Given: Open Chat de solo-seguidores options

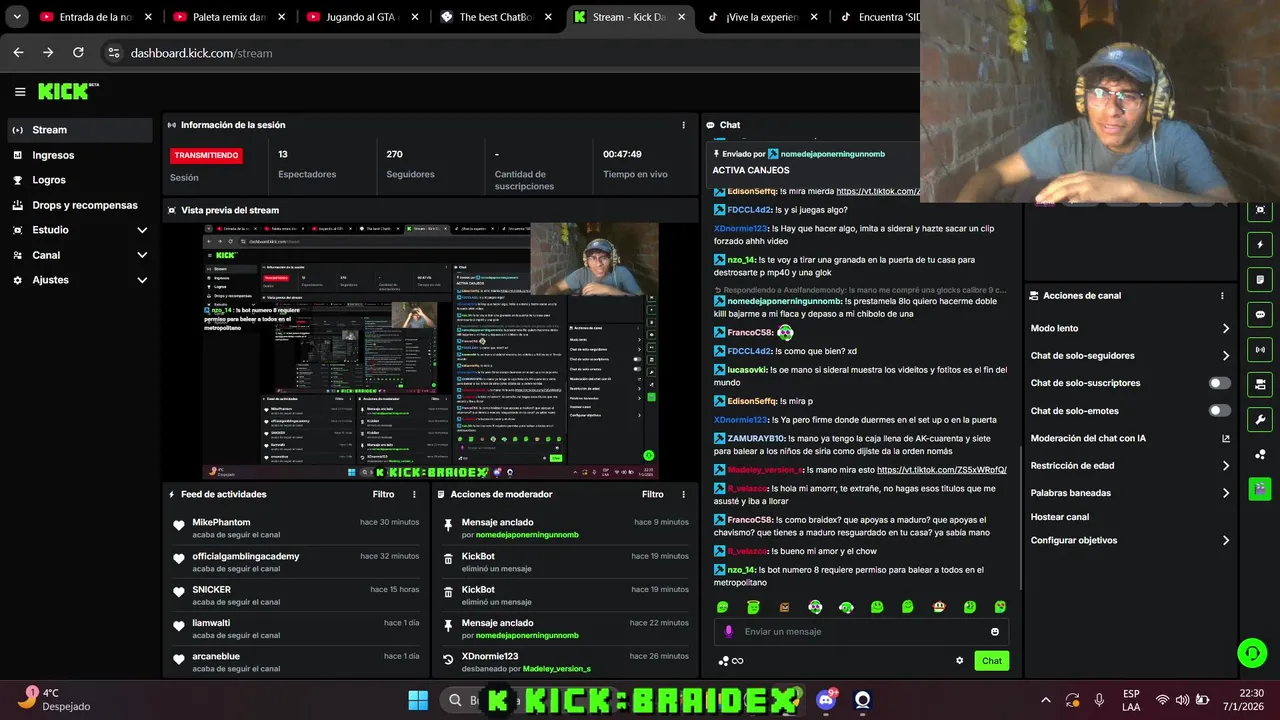Looking at the screenshot, I should tap(1130, 356).
